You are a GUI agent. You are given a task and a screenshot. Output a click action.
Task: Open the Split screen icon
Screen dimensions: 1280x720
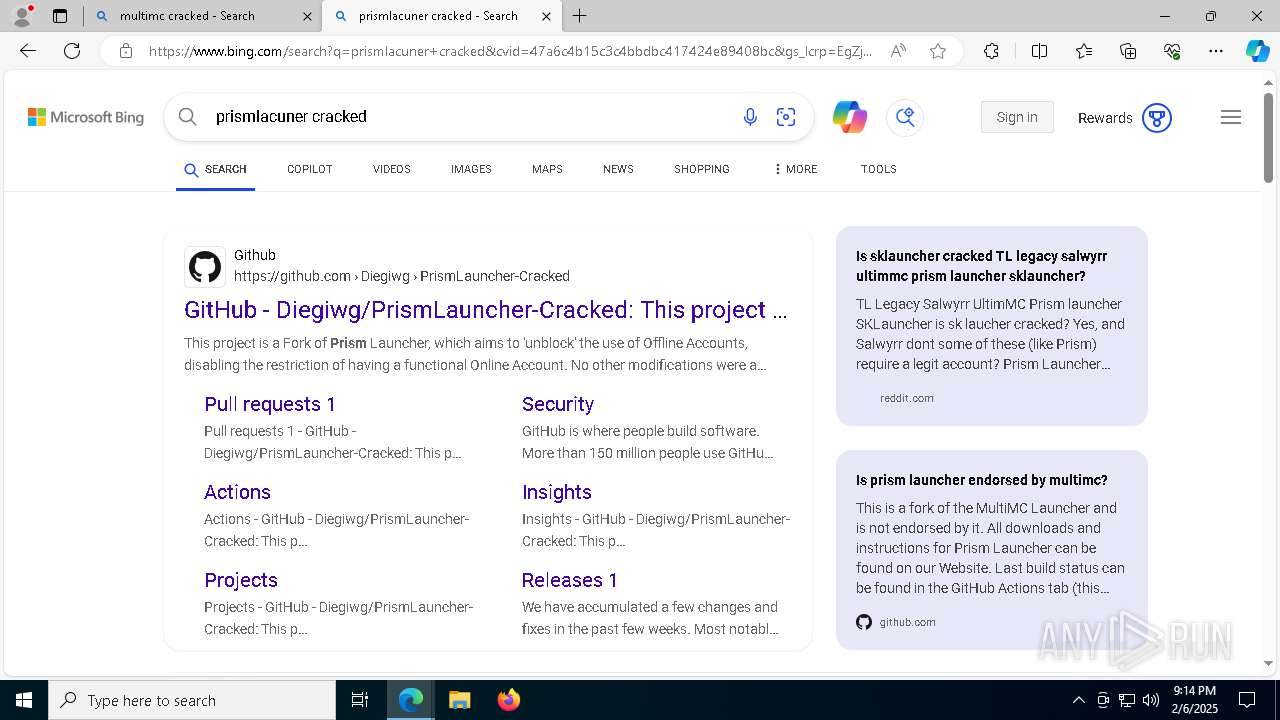(1039, 51)
